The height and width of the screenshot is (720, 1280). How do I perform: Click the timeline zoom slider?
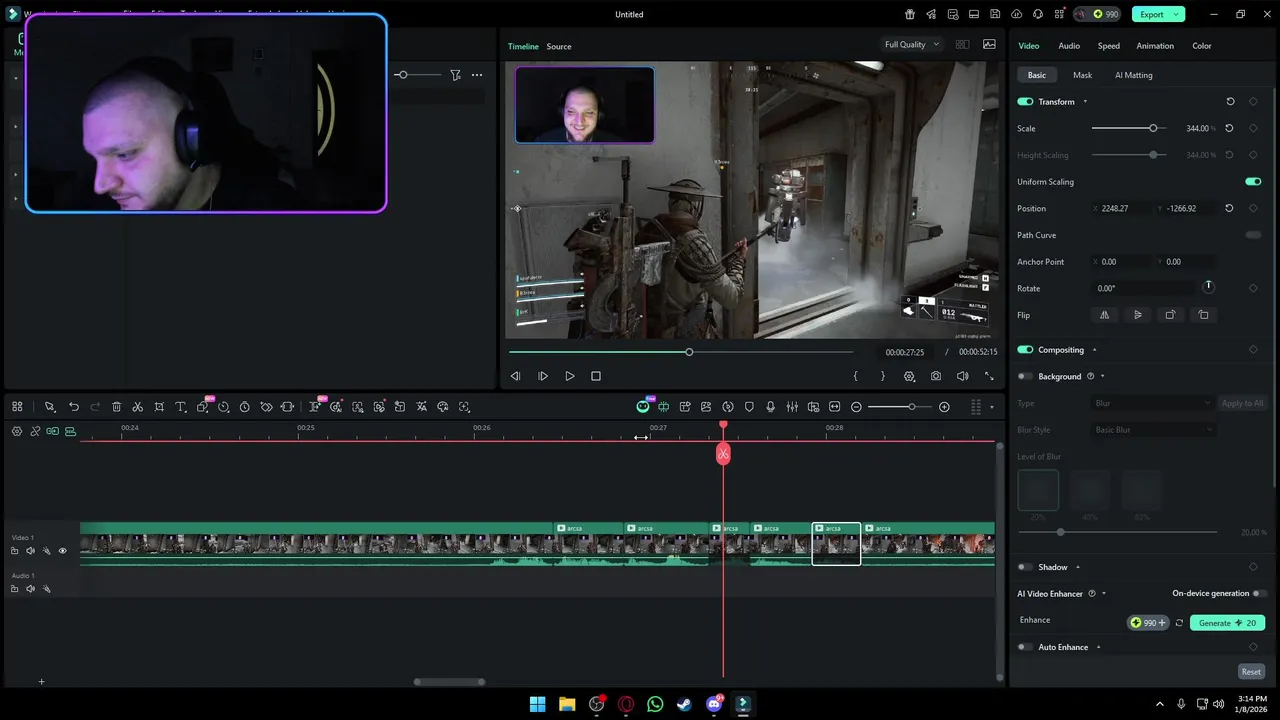[x=900, y=407]
